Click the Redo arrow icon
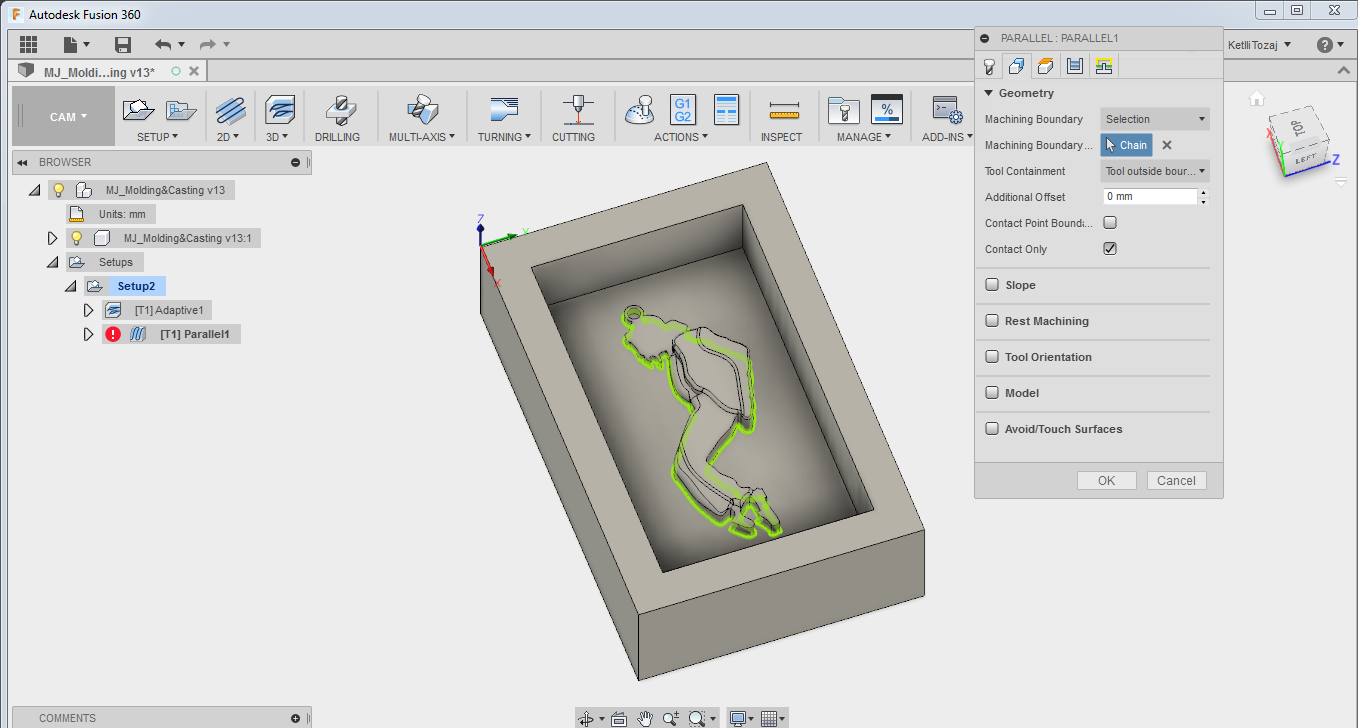Viewport: 1358px width, 728px height. [208, 44]
